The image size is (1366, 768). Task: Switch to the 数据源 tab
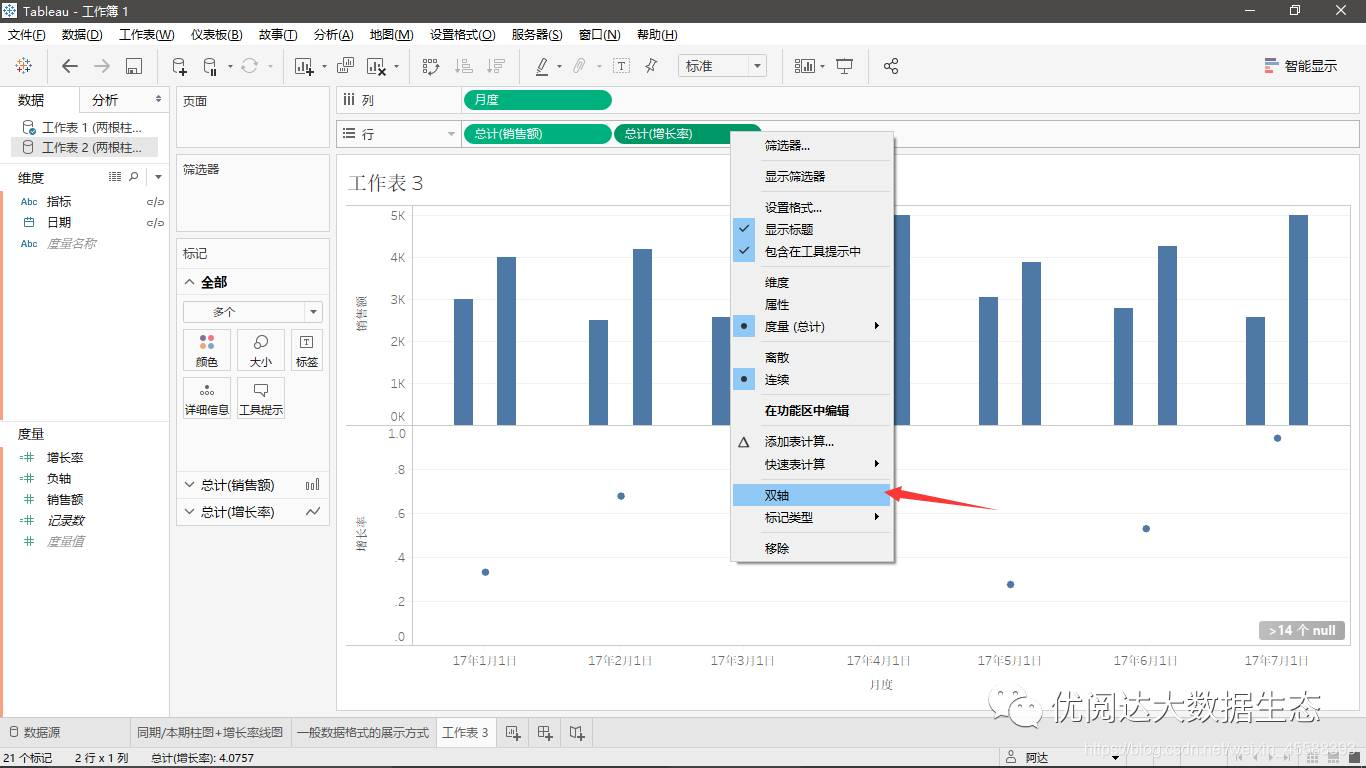tap(34, 733)
